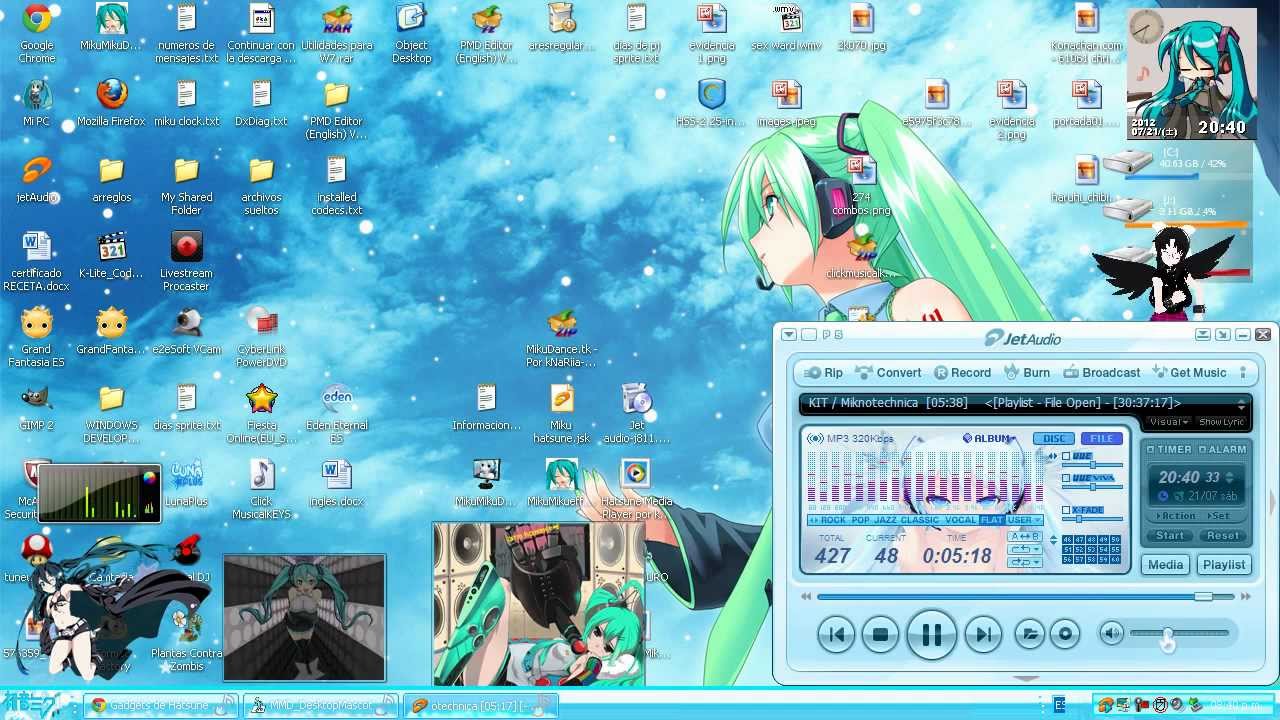Select certificado RECETA.docx file

click(37, 261)
